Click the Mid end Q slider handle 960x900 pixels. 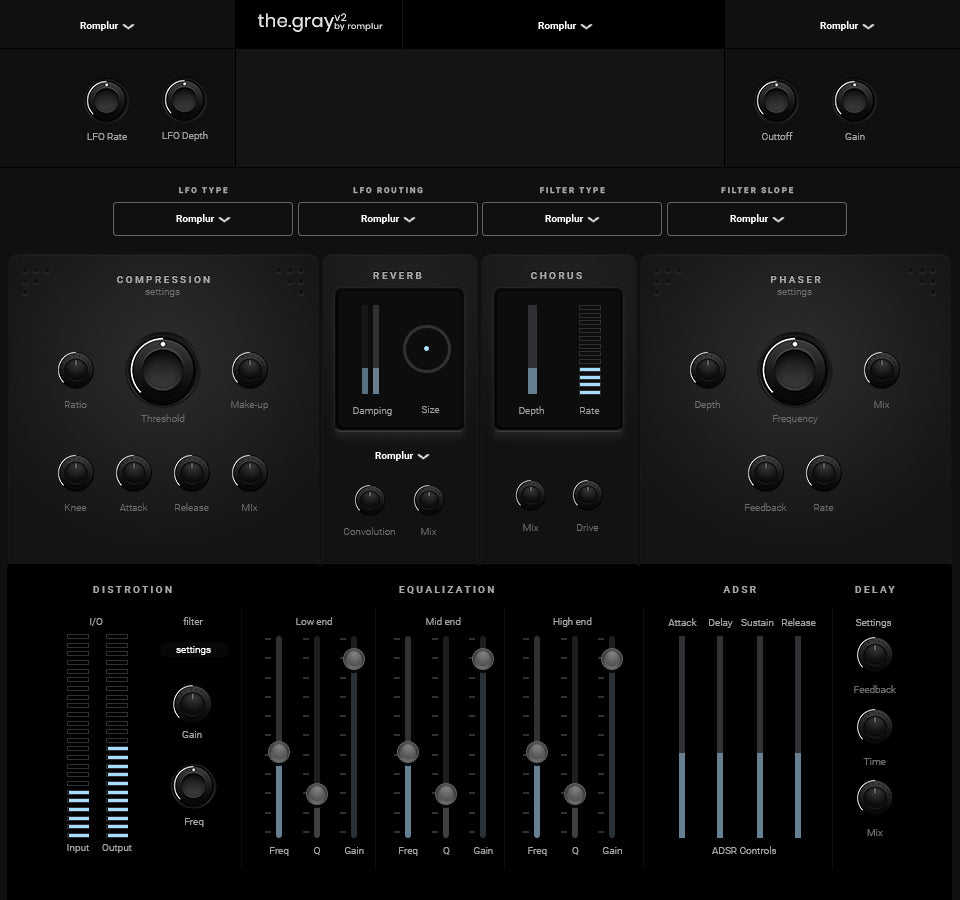pos(446,794)
